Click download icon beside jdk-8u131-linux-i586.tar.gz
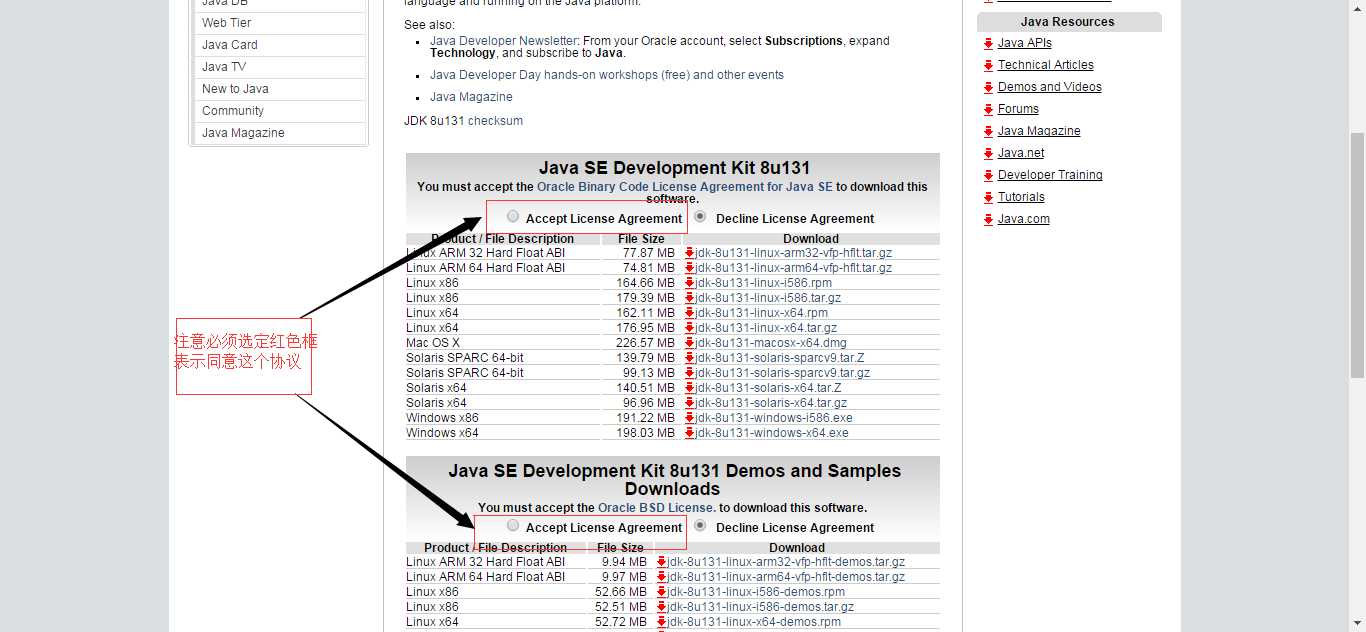This screenshot has width=1366, height=632. click(690, 298)
